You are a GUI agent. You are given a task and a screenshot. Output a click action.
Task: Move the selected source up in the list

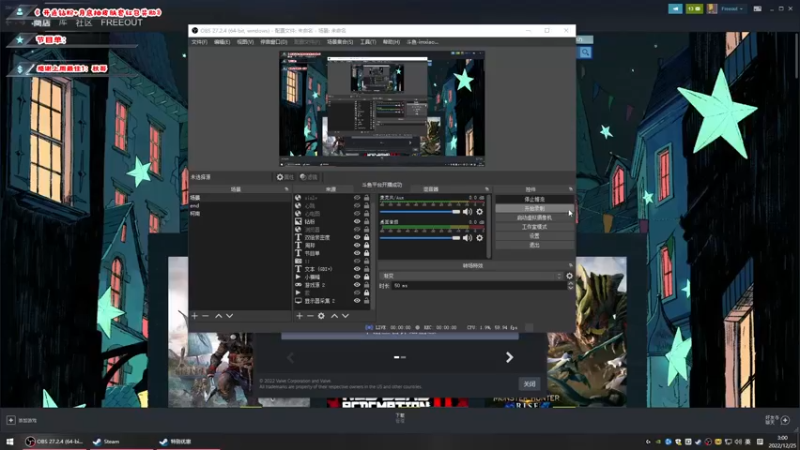[x=334, y=316]
